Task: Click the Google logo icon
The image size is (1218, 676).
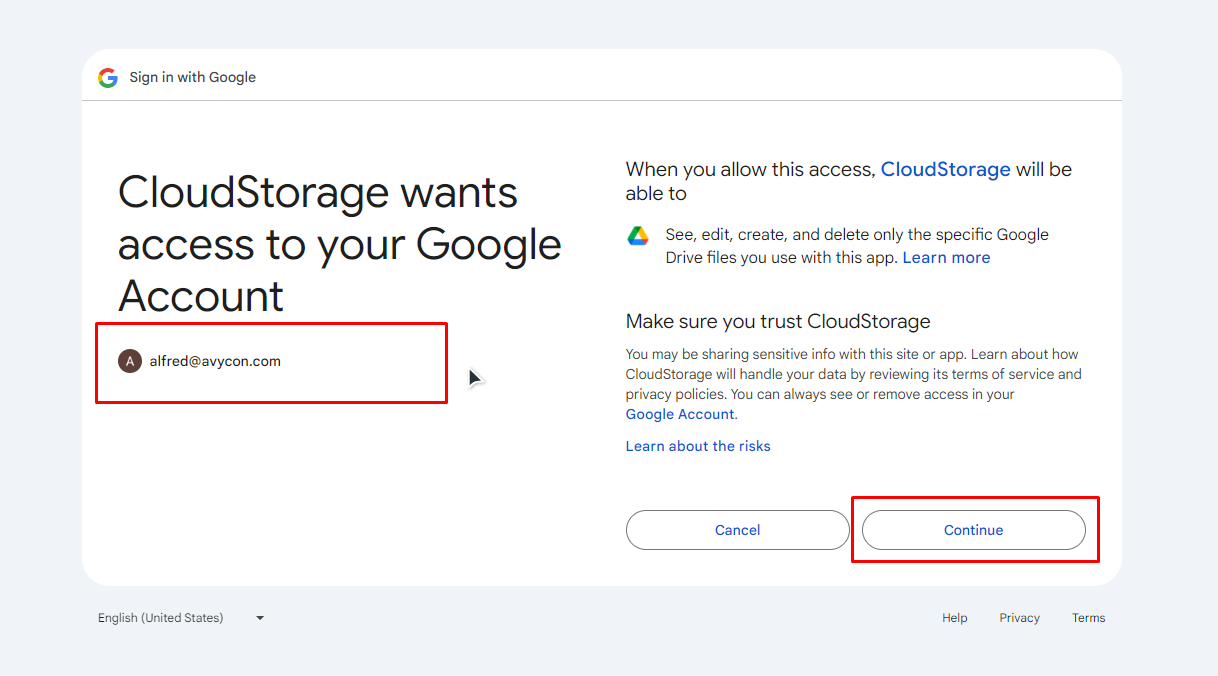Action: click(107, 77)
